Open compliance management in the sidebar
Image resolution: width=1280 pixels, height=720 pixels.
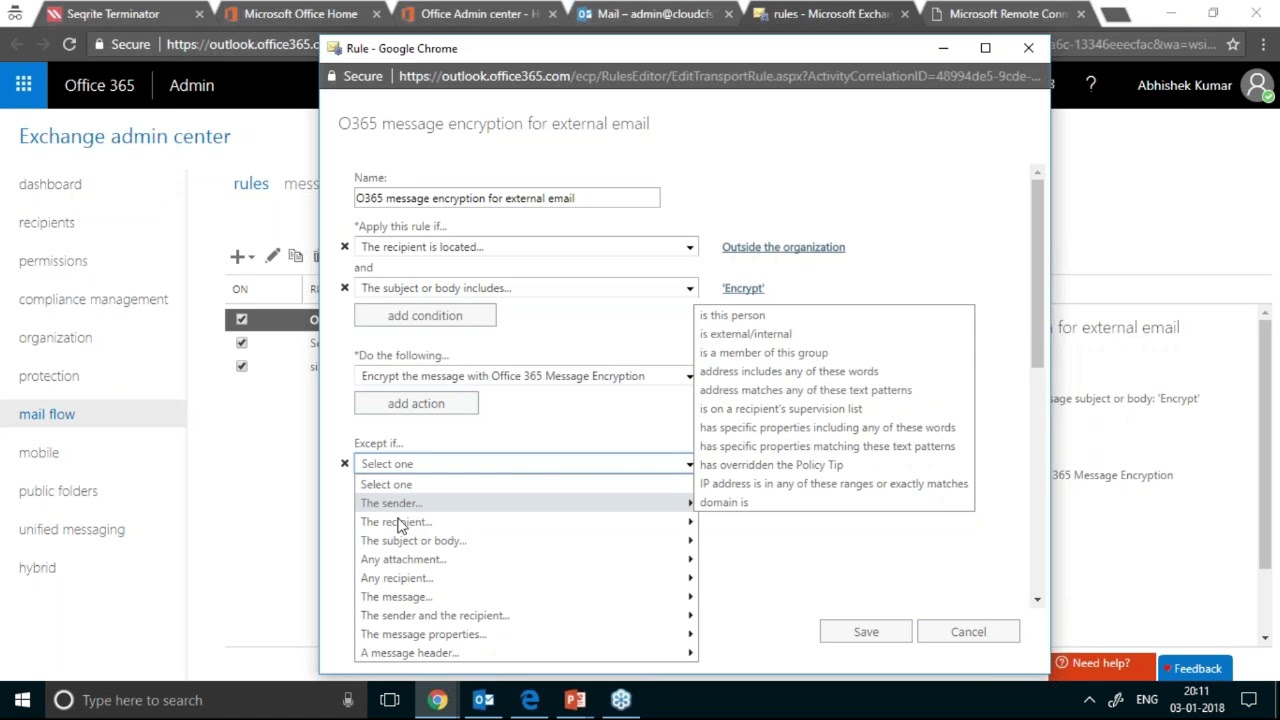[93, 299]
